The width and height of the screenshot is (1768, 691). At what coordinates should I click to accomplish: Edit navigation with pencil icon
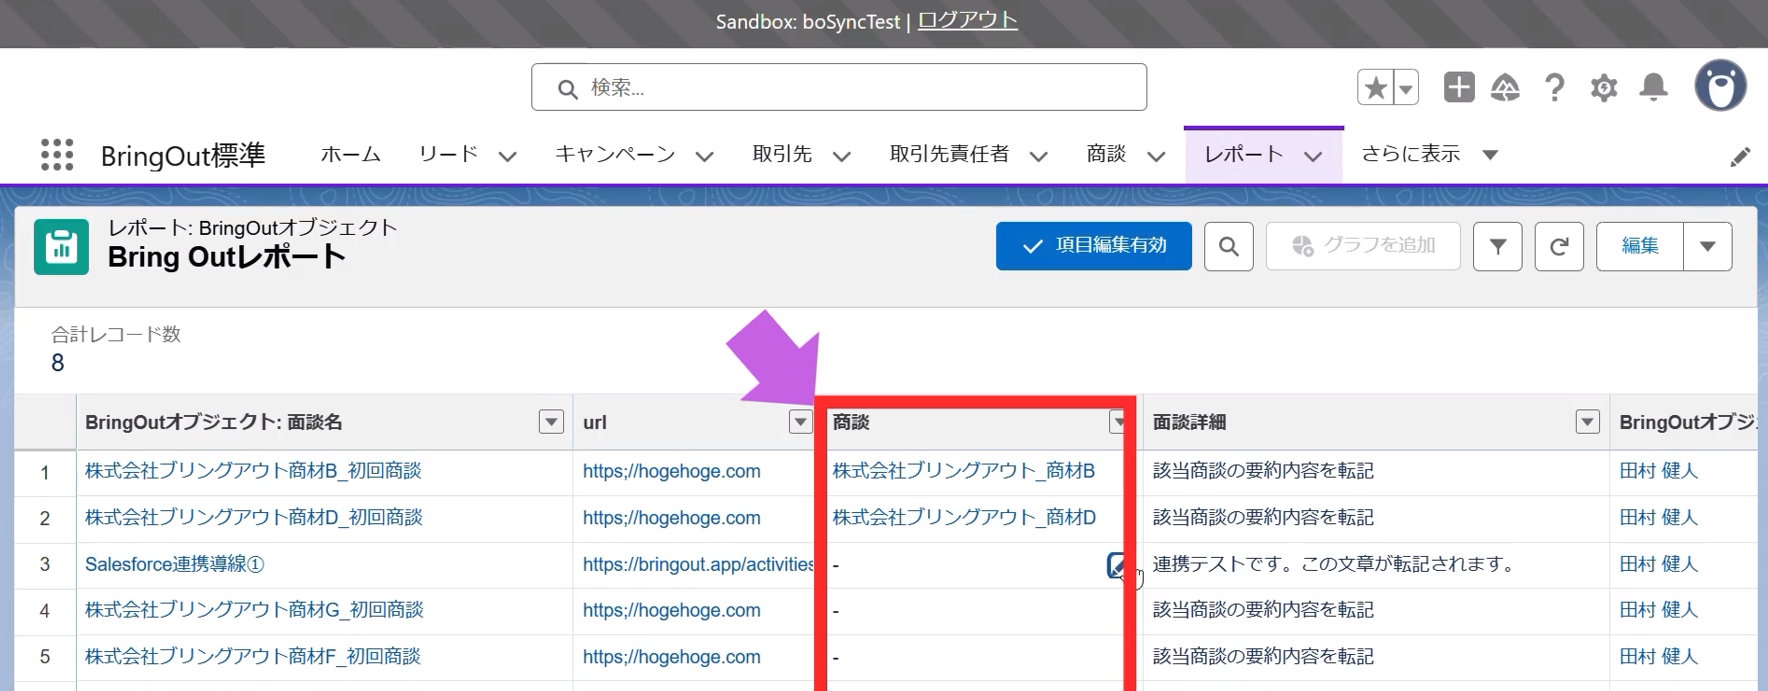point(1740,156)
